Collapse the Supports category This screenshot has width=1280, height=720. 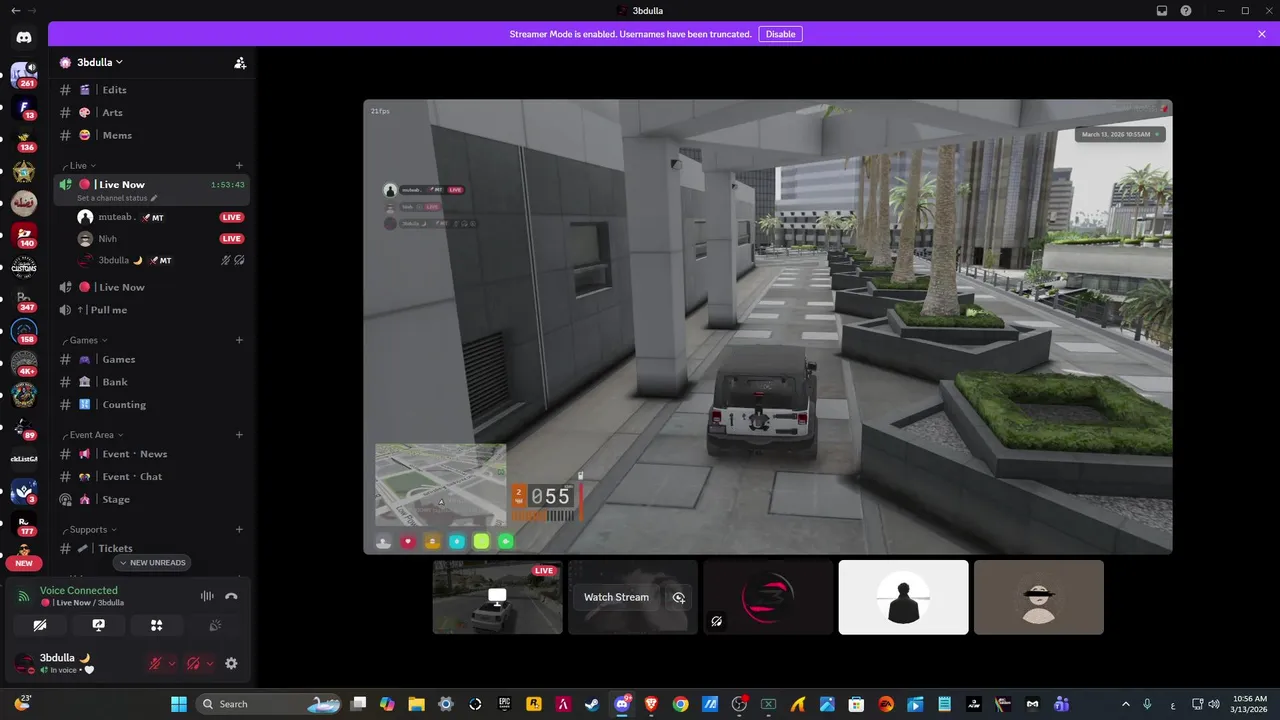pyautogui.click(x=92, y=530)
